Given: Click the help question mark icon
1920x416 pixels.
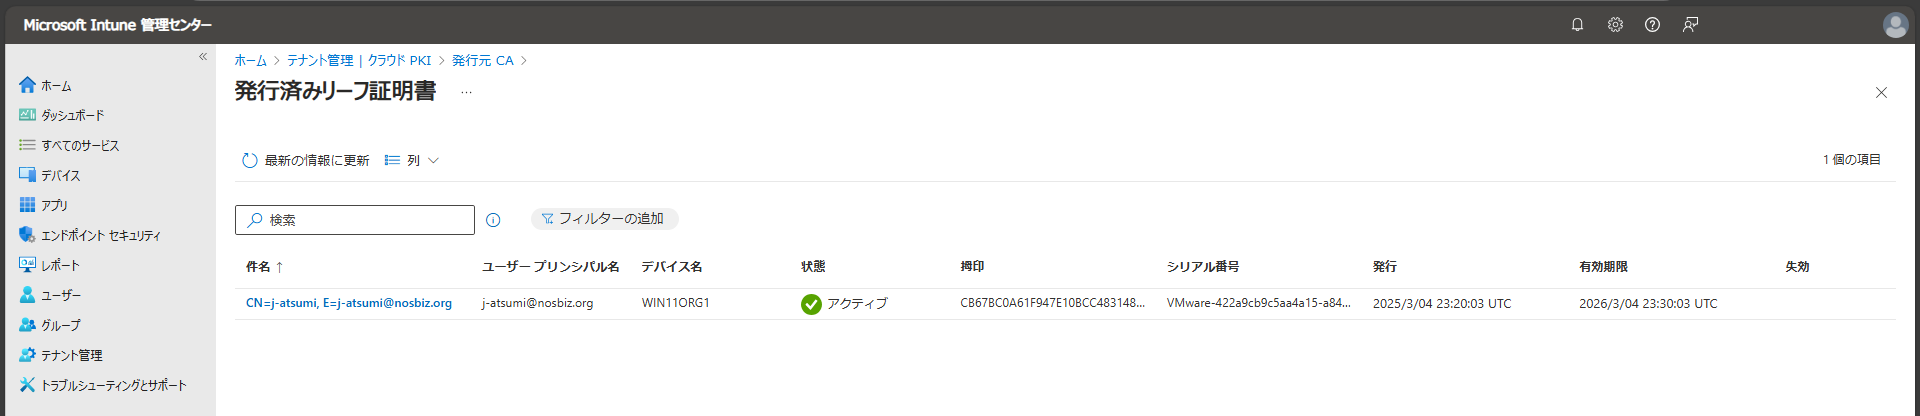Looking at the screenshot, I should (x=1652, y=25).
